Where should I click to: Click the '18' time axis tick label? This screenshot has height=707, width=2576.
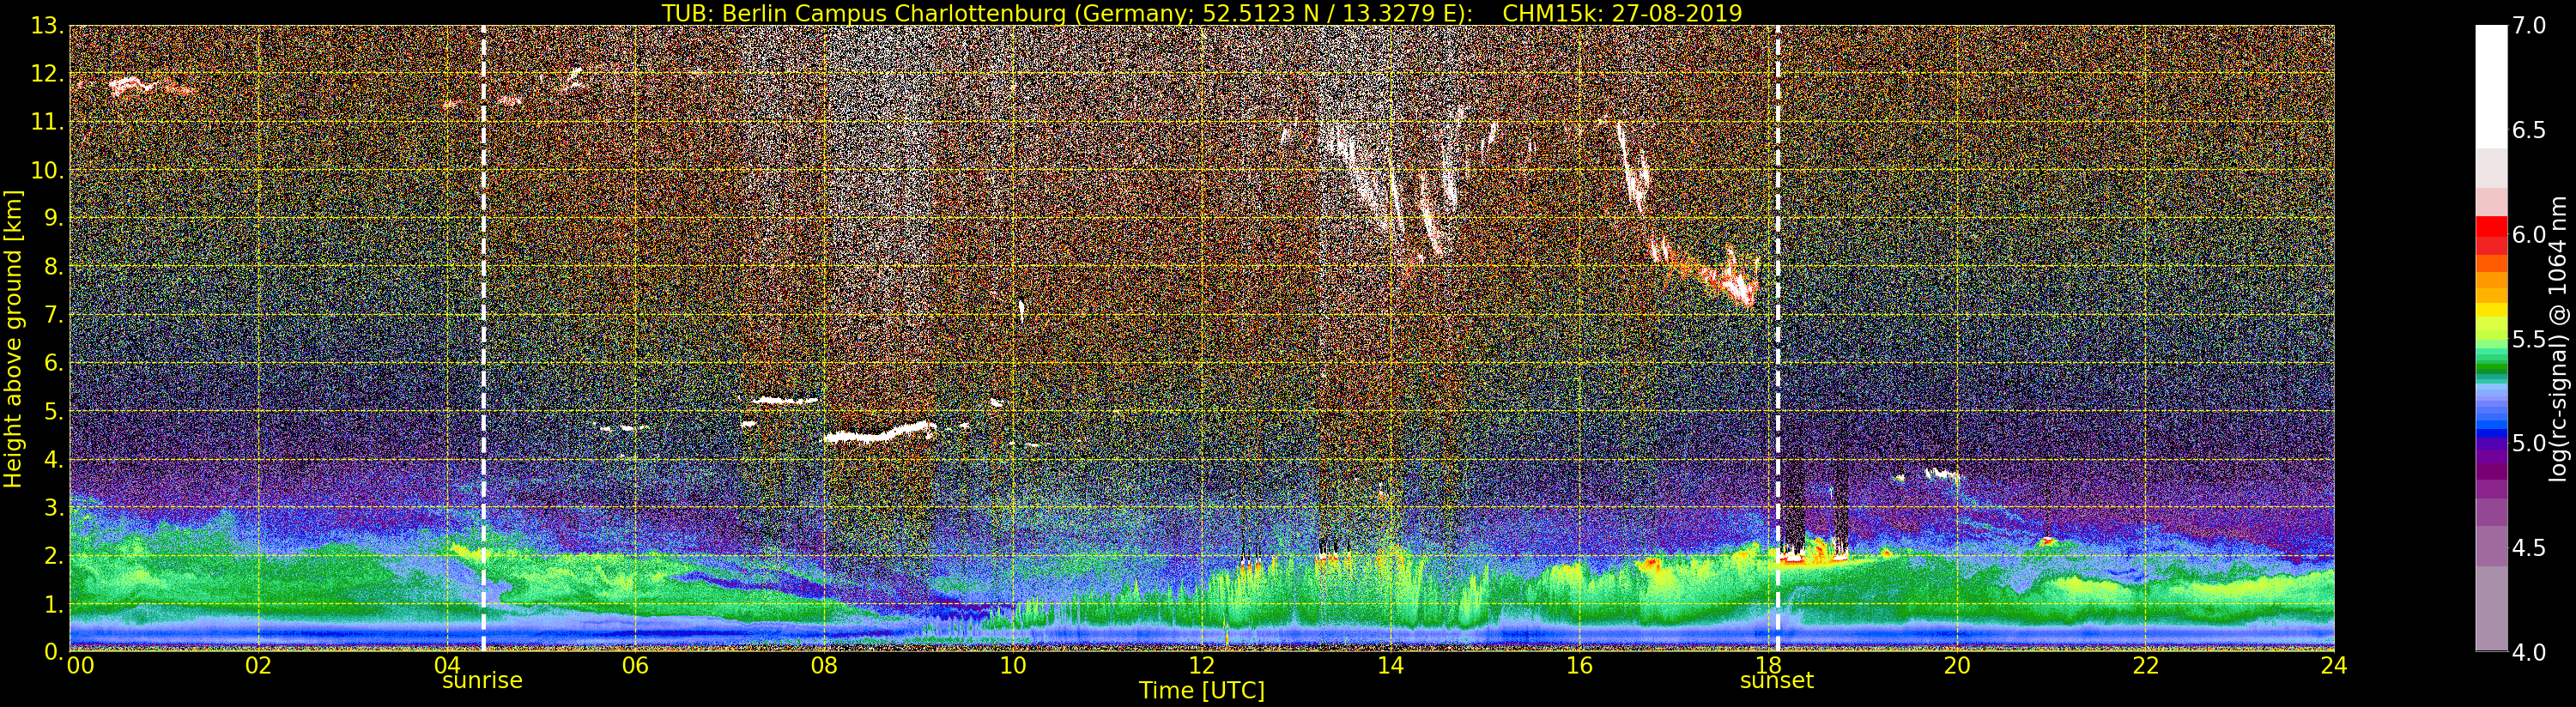tap(1768, 666)
